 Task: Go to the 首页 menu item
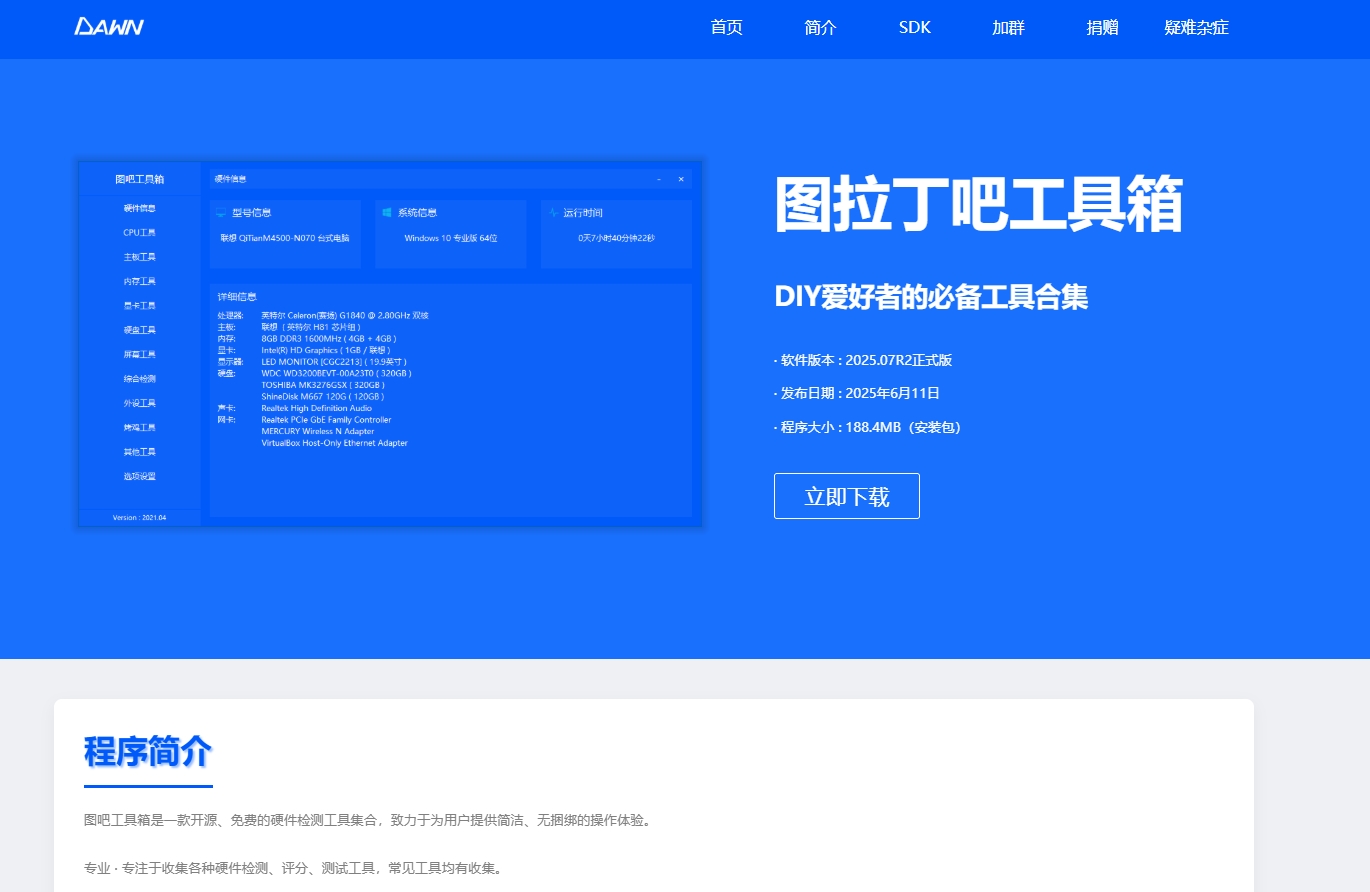[726, 29]
